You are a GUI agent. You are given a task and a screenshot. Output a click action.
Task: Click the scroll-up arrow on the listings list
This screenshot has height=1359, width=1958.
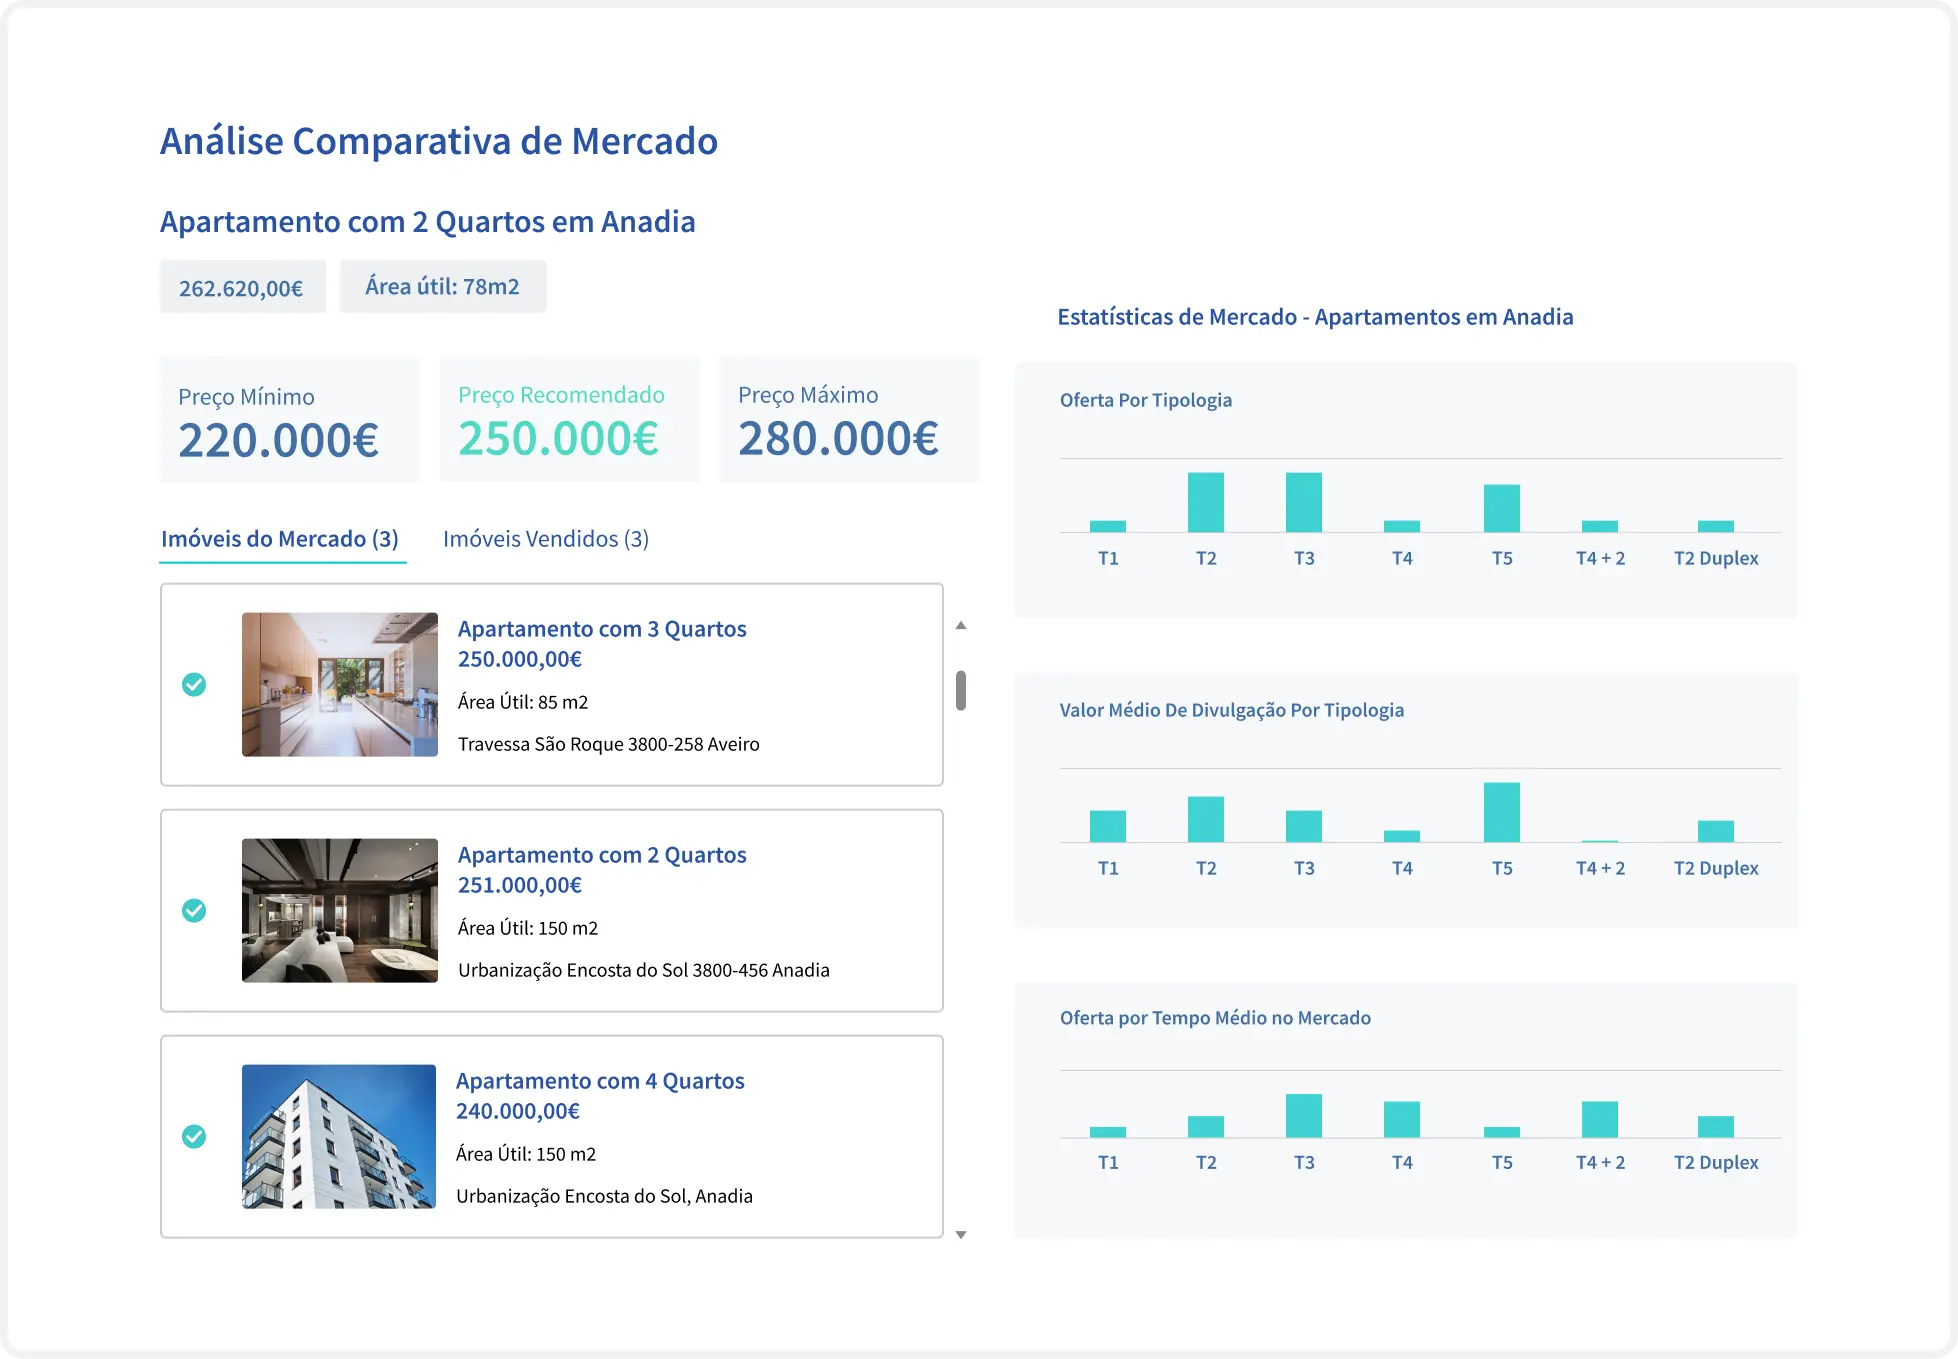960,625
